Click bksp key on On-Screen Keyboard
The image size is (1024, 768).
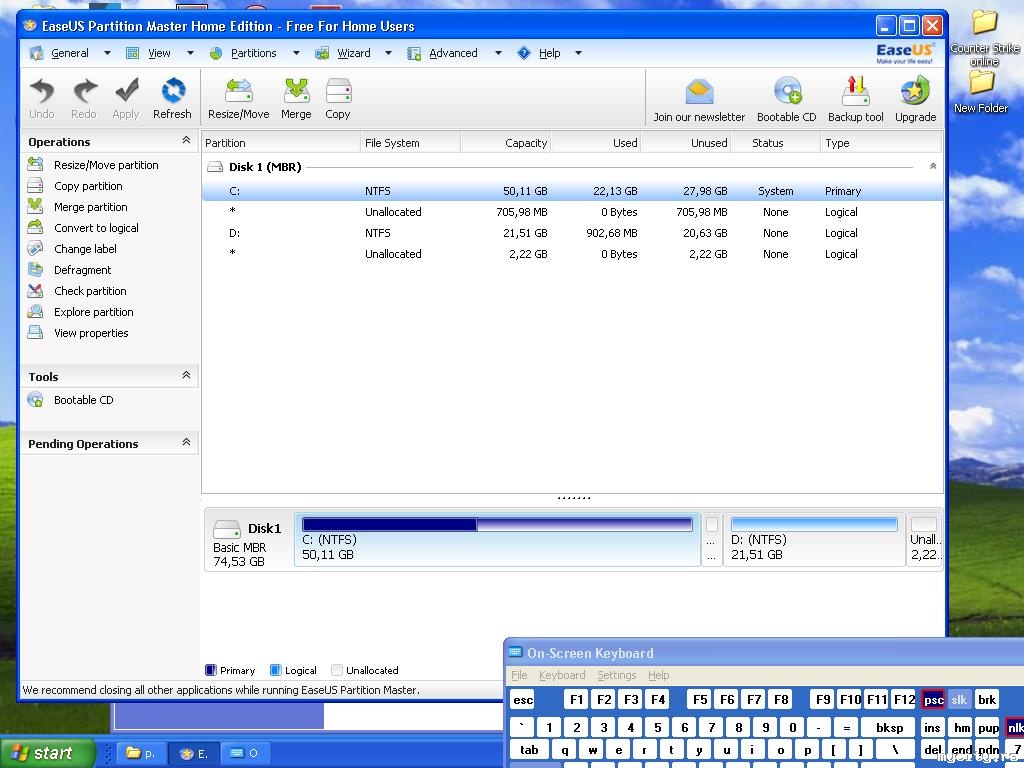pyautogui.click(x=889, y=728)
